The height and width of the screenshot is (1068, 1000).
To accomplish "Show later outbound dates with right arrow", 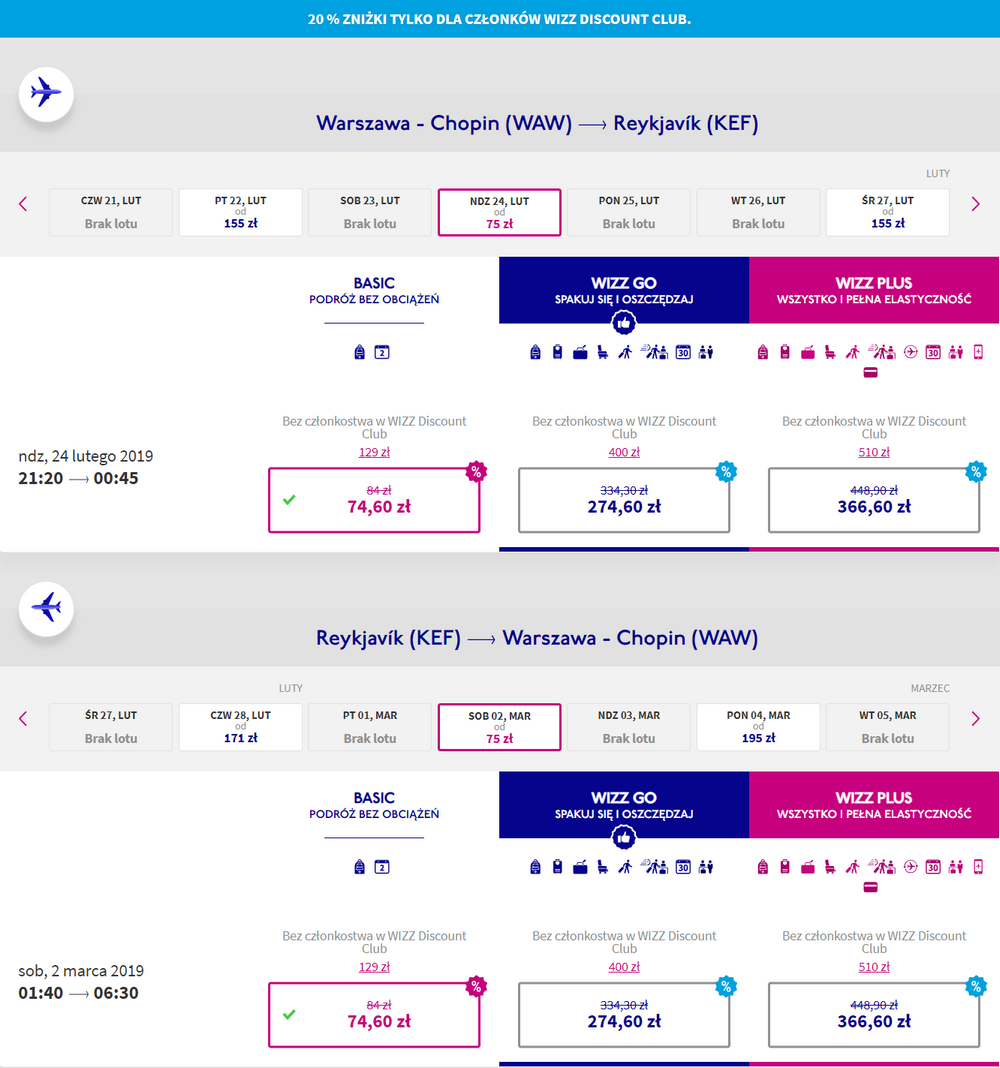I will pos(975,204).
